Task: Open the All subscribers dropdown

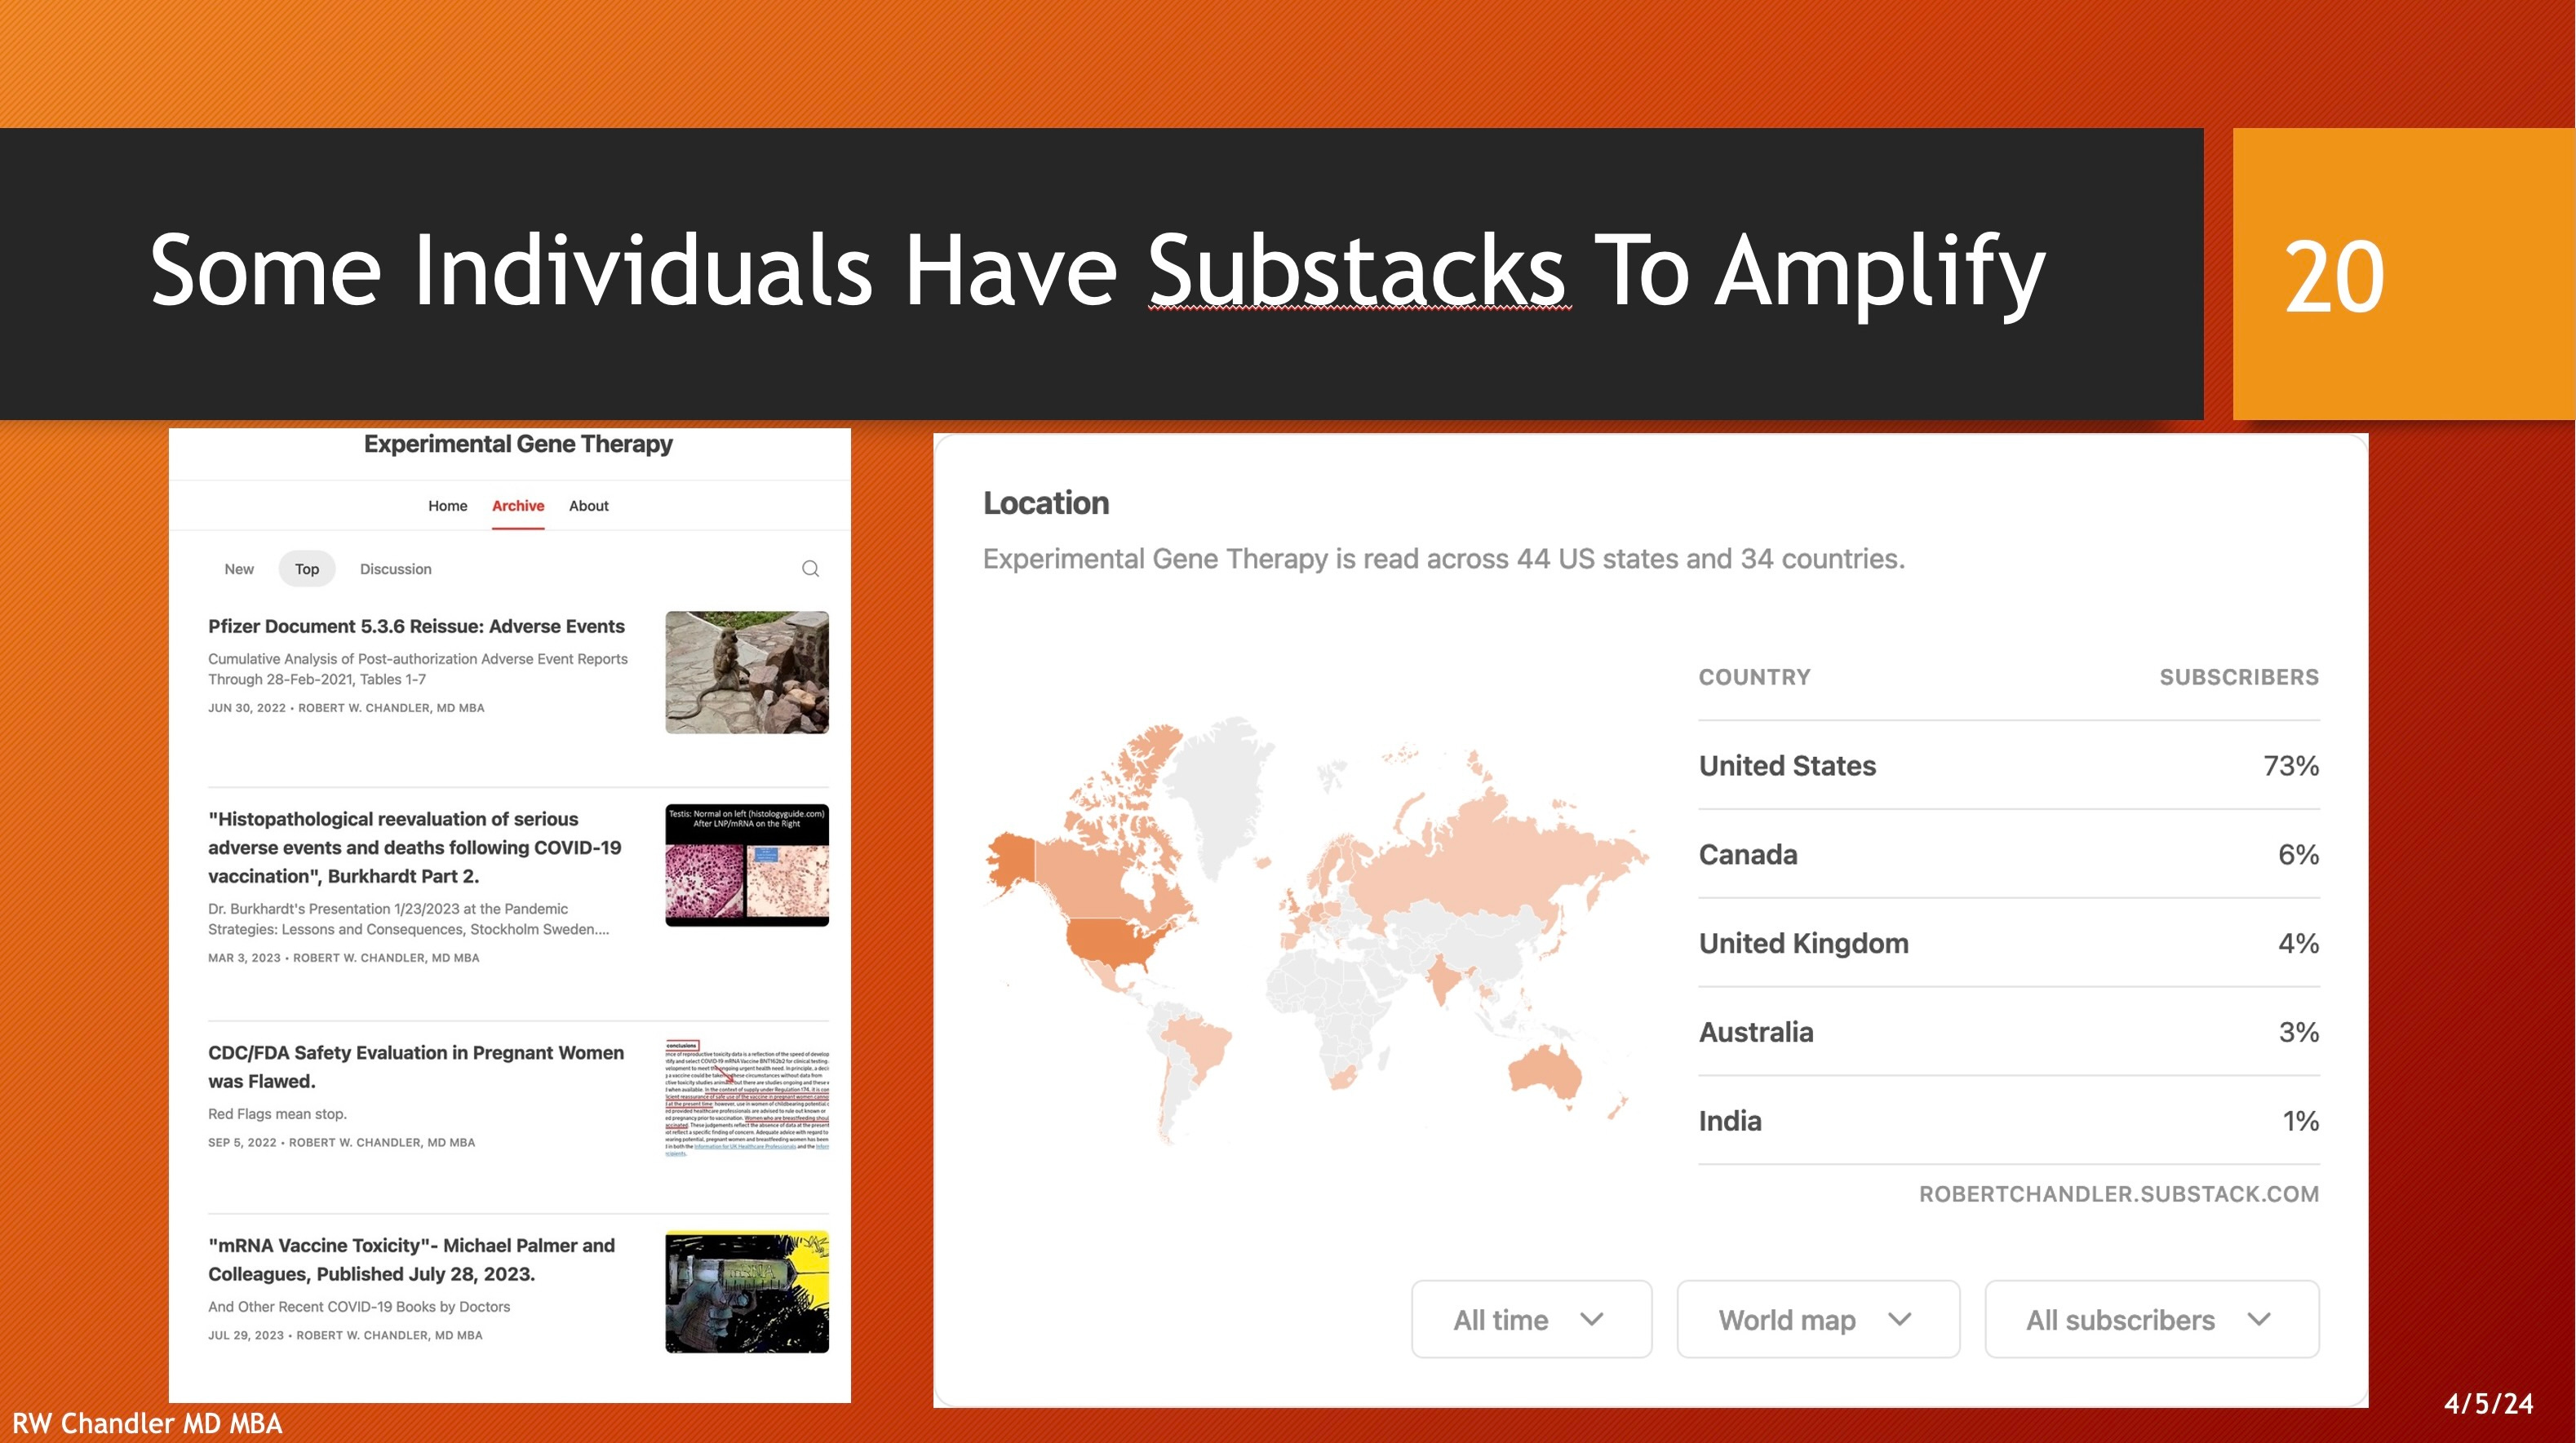Action: click(2152, 1319)
